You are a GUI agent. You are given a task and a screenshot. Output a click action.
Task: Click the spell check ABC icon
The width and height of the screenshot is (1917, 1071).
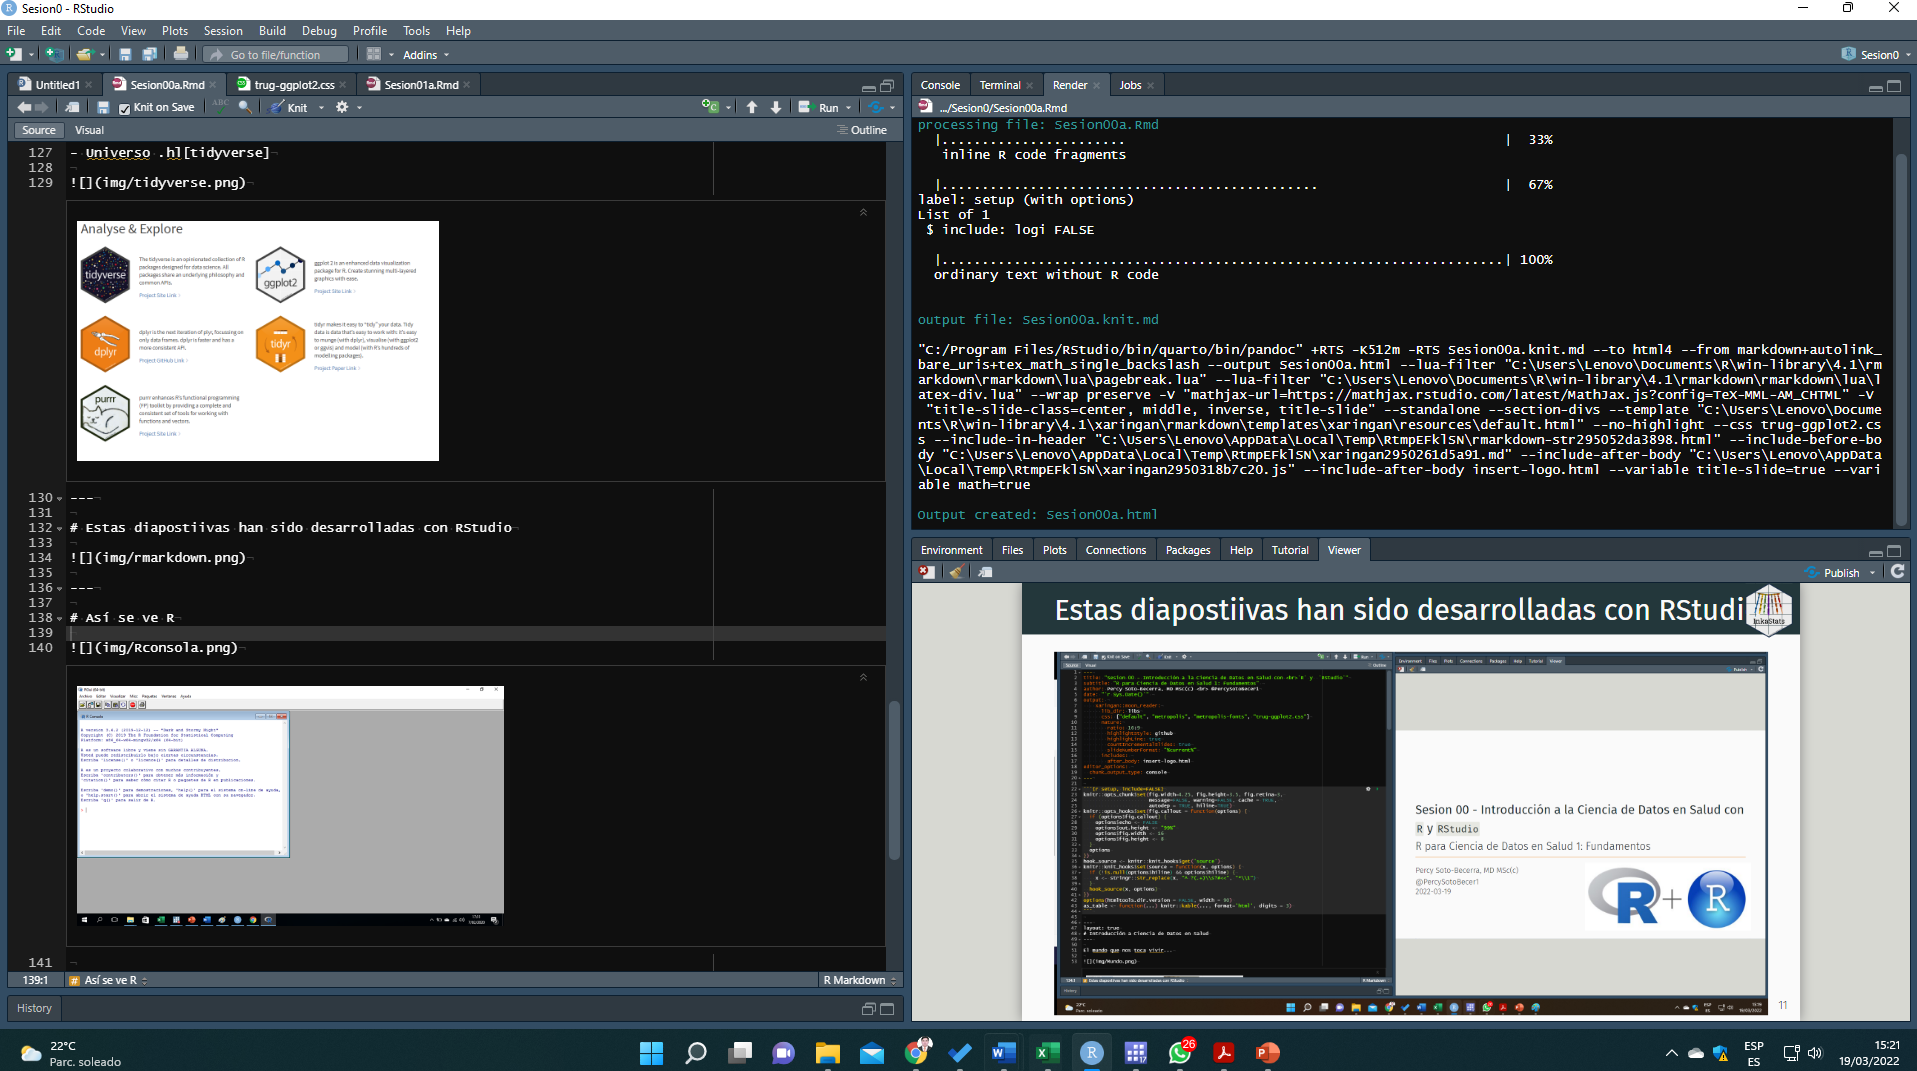point(221,106)
